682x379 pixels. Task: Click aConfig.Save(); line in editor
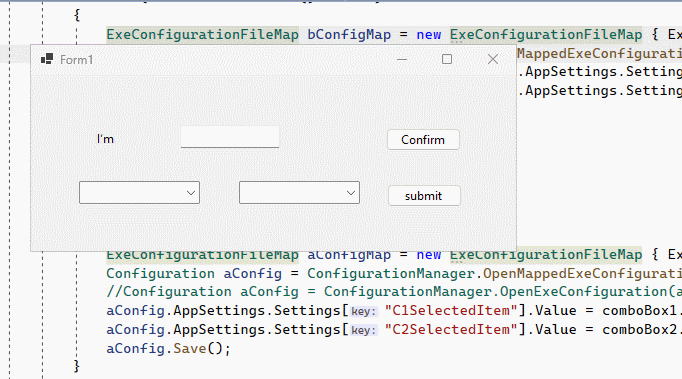[x=168, y=349]
